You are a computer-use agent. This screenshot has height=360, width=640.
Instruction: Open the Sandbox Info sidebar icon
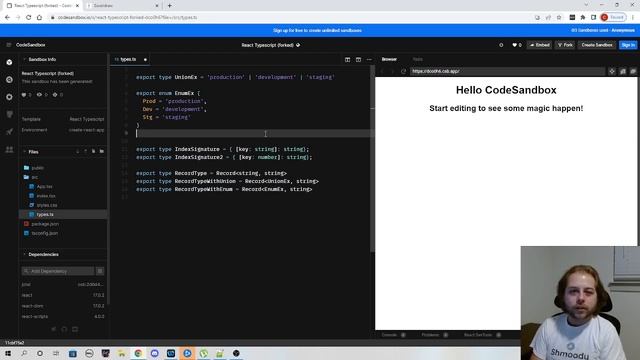(9, 62)
